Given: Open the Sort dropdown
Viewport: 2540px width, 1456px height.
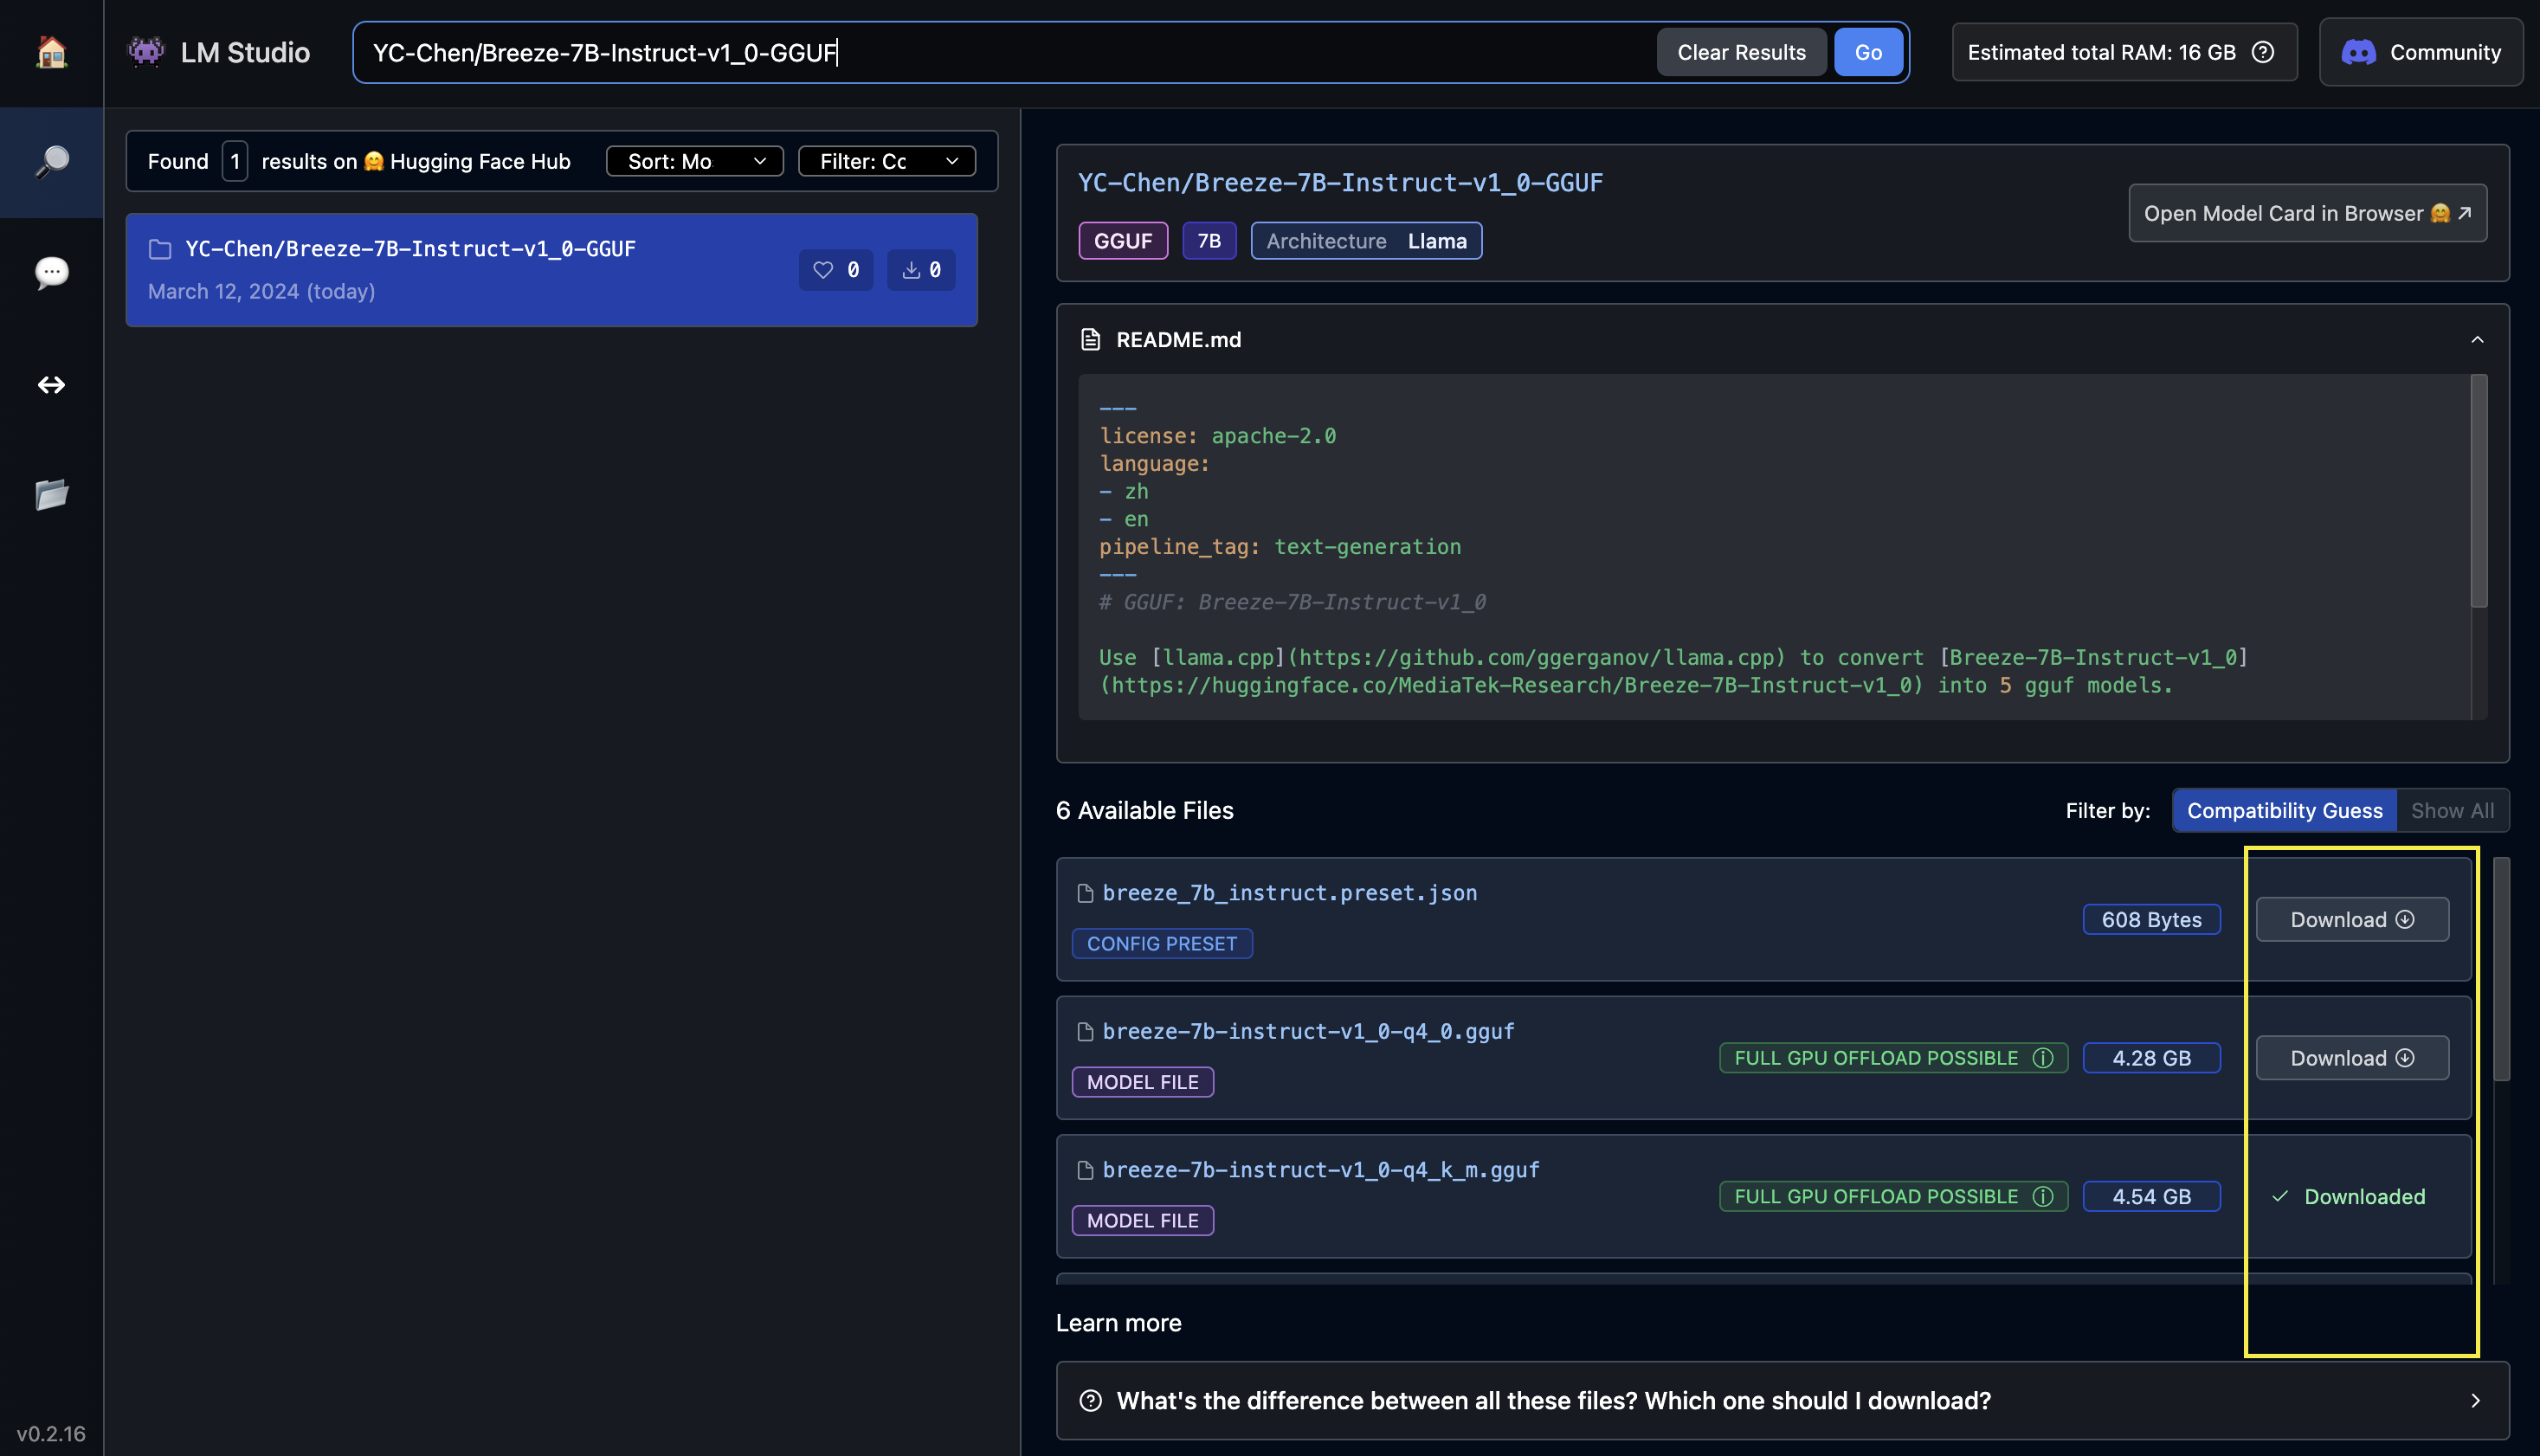Looking at the screenshot, I should point(694,161).
